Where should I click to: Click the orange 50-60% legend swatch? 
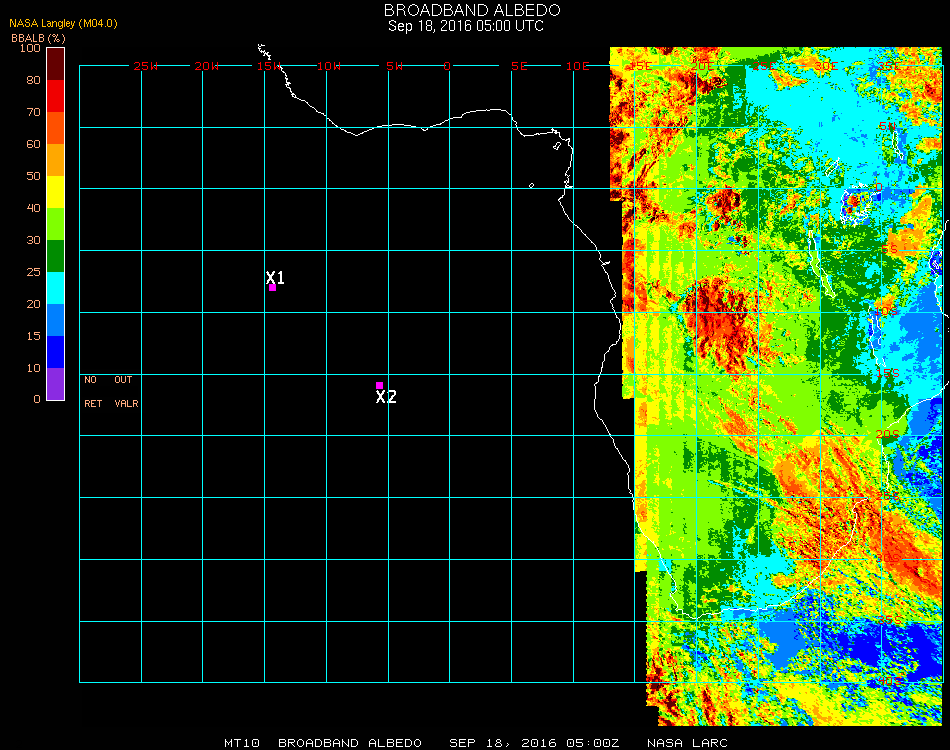pyautogui.click(x=56, y=159)
